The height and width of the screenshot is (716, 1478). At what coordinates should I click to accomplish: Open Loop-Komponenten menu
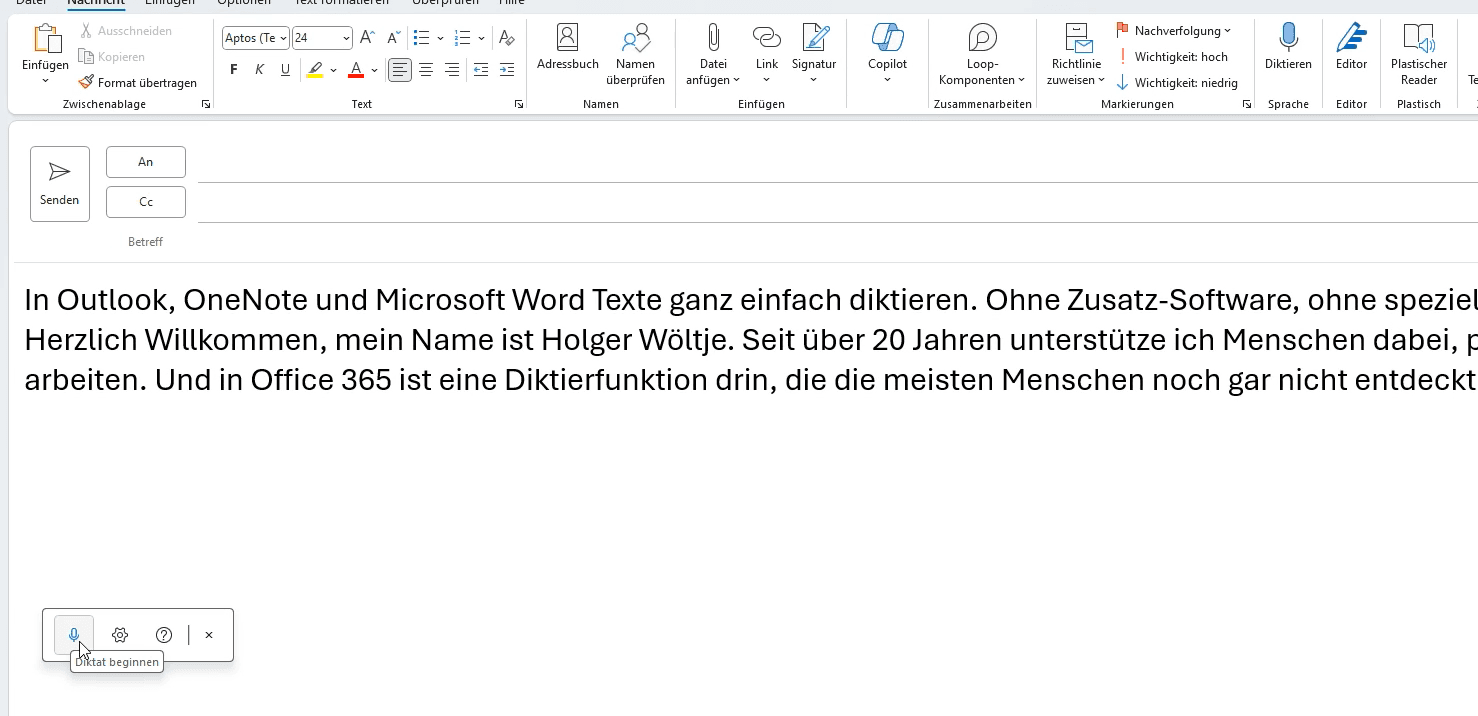pos(982,55)
